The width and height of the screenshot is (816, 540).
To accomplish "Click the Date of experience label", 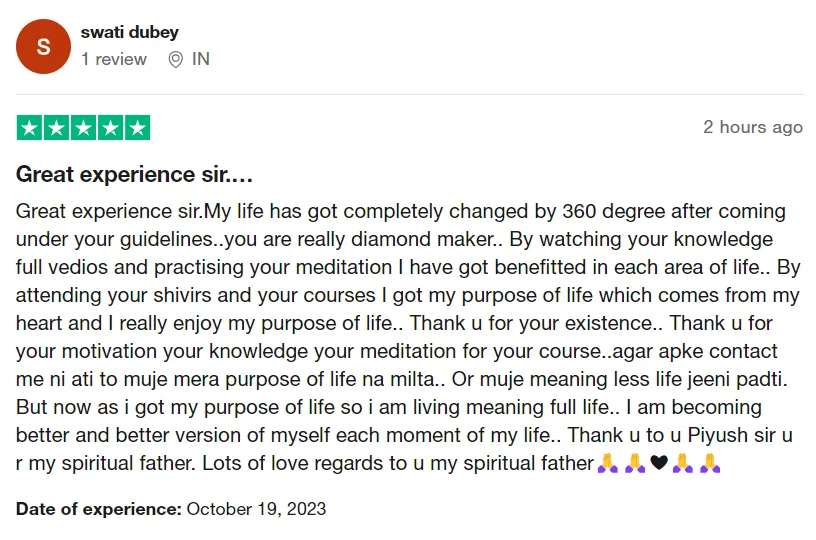I will coord(99,509).
